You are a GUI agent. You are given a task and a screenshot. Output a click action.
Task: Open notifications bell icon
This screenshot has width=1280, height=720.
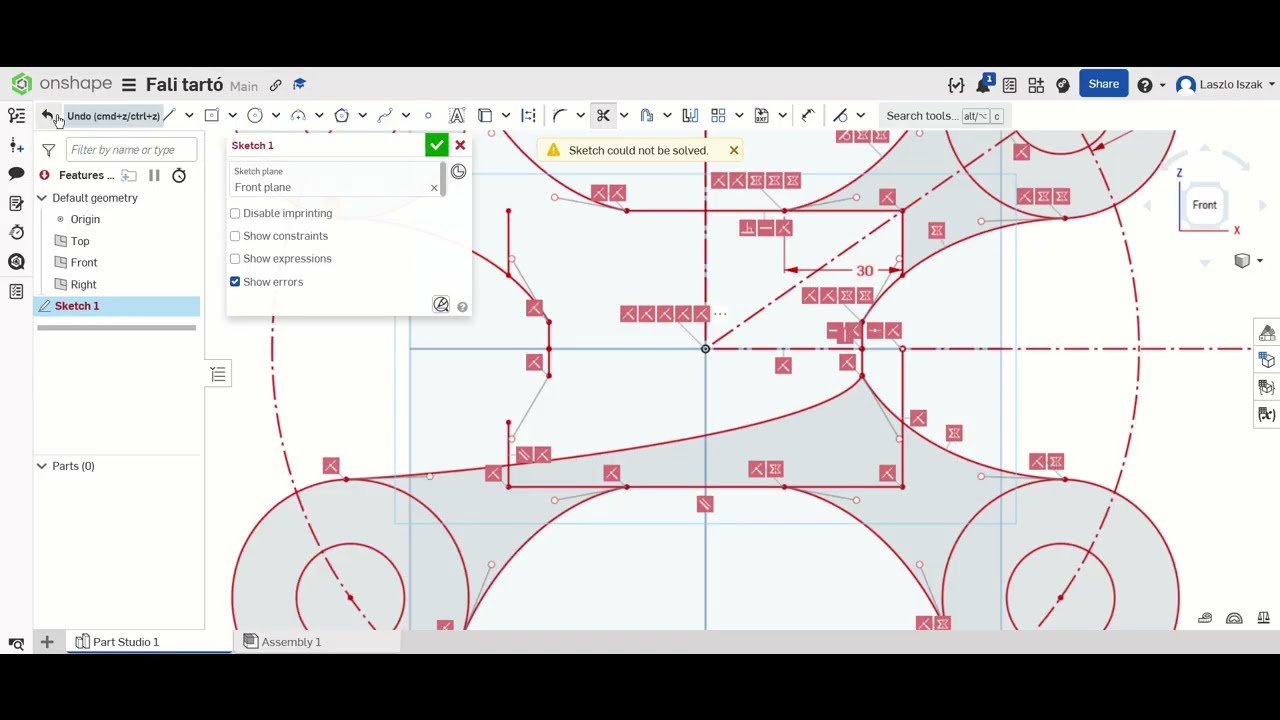(x=984, y=85)
